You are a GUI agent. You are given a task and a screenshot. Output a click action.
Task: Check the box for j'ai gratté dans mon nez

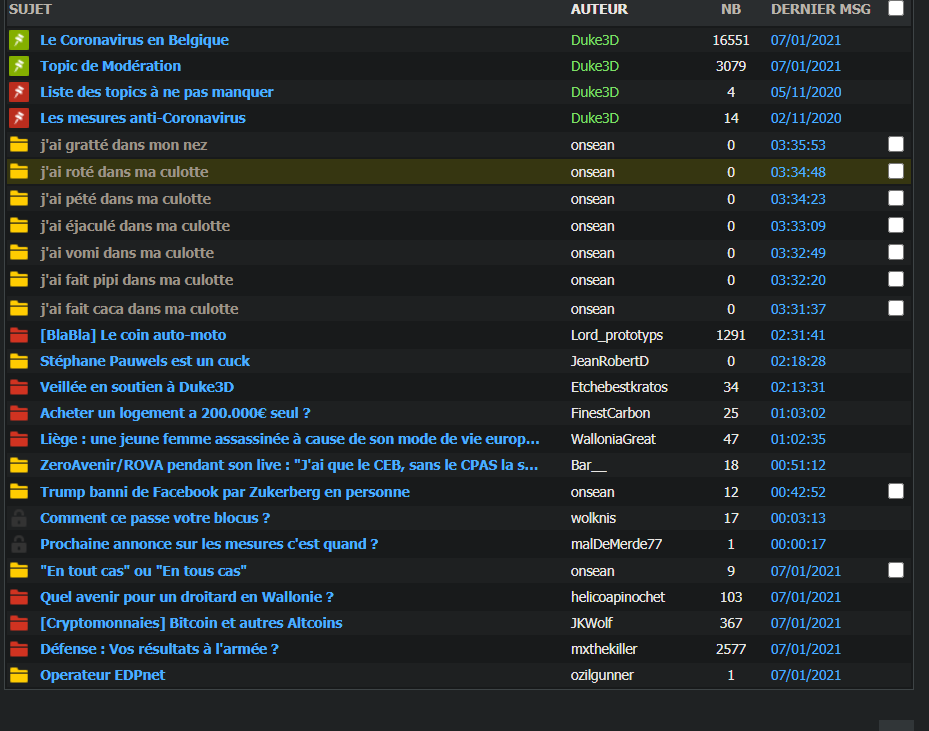pyautogui.click(x=896, y=145)
